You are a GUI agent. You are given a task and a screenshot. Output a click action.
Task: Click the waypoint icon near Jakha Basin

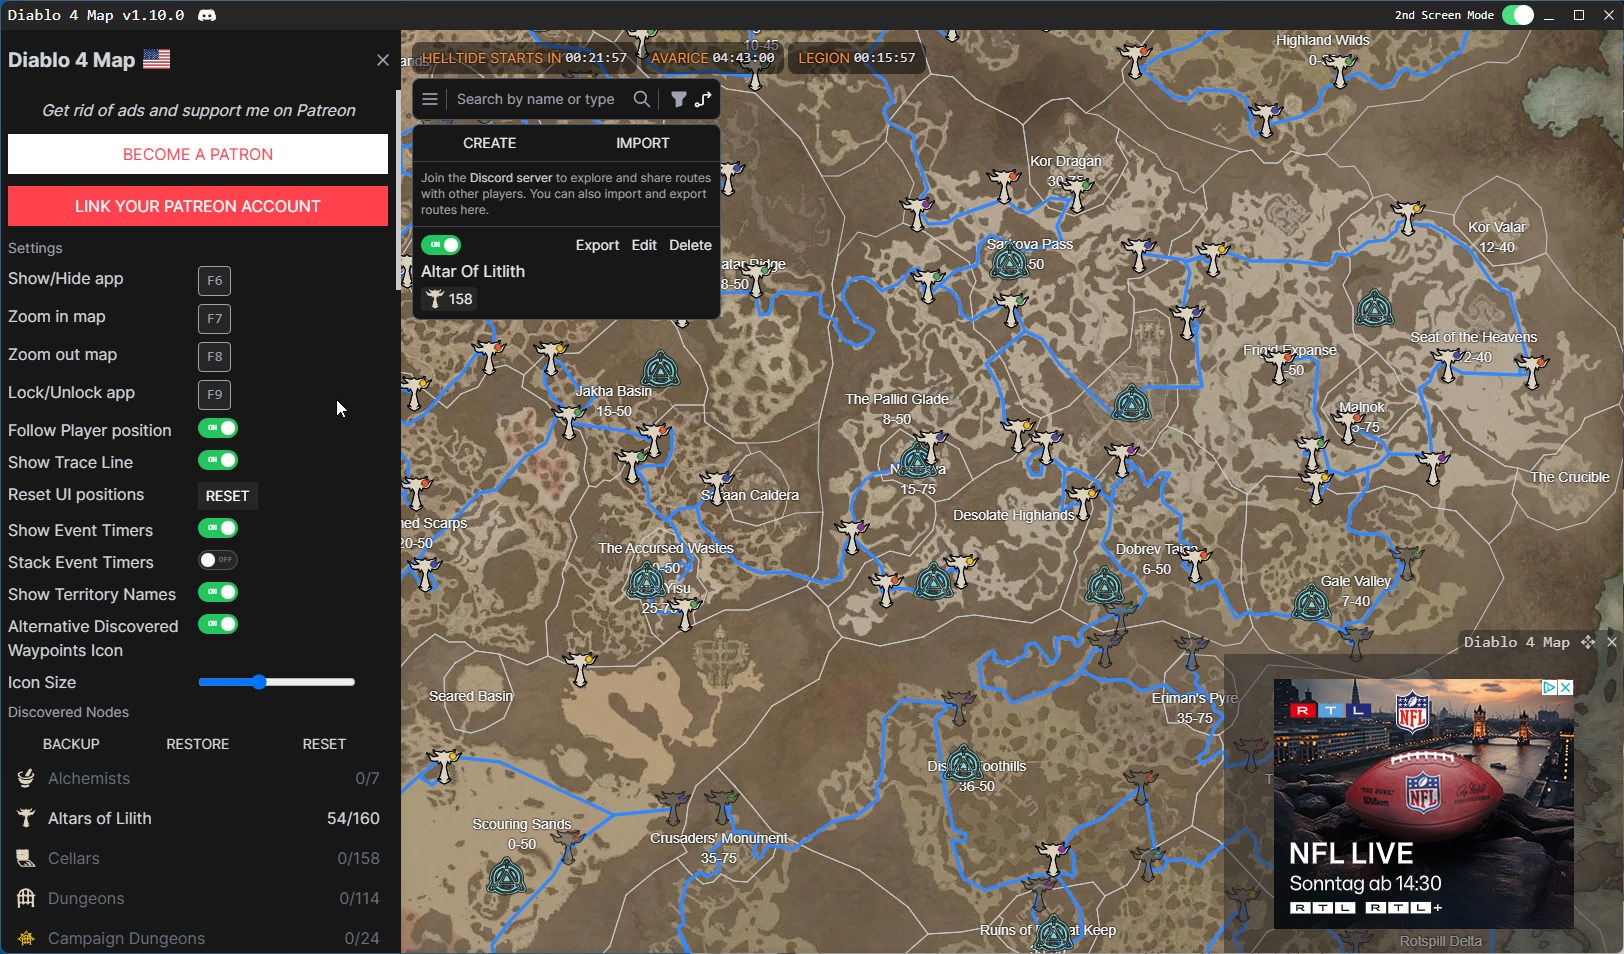[x=661, y=370]
